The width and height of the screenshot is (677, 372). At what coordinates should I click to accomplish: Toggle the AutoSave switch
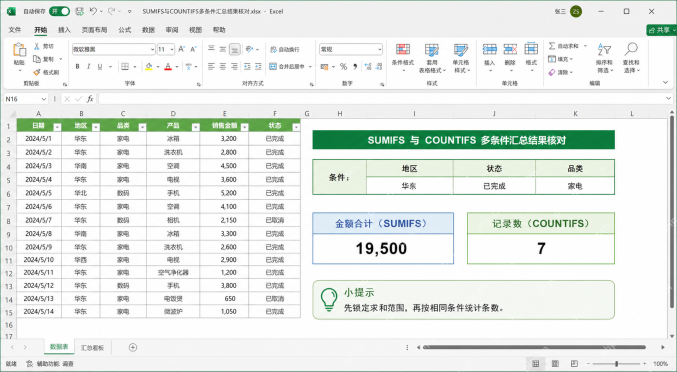(x=60, y=11)
